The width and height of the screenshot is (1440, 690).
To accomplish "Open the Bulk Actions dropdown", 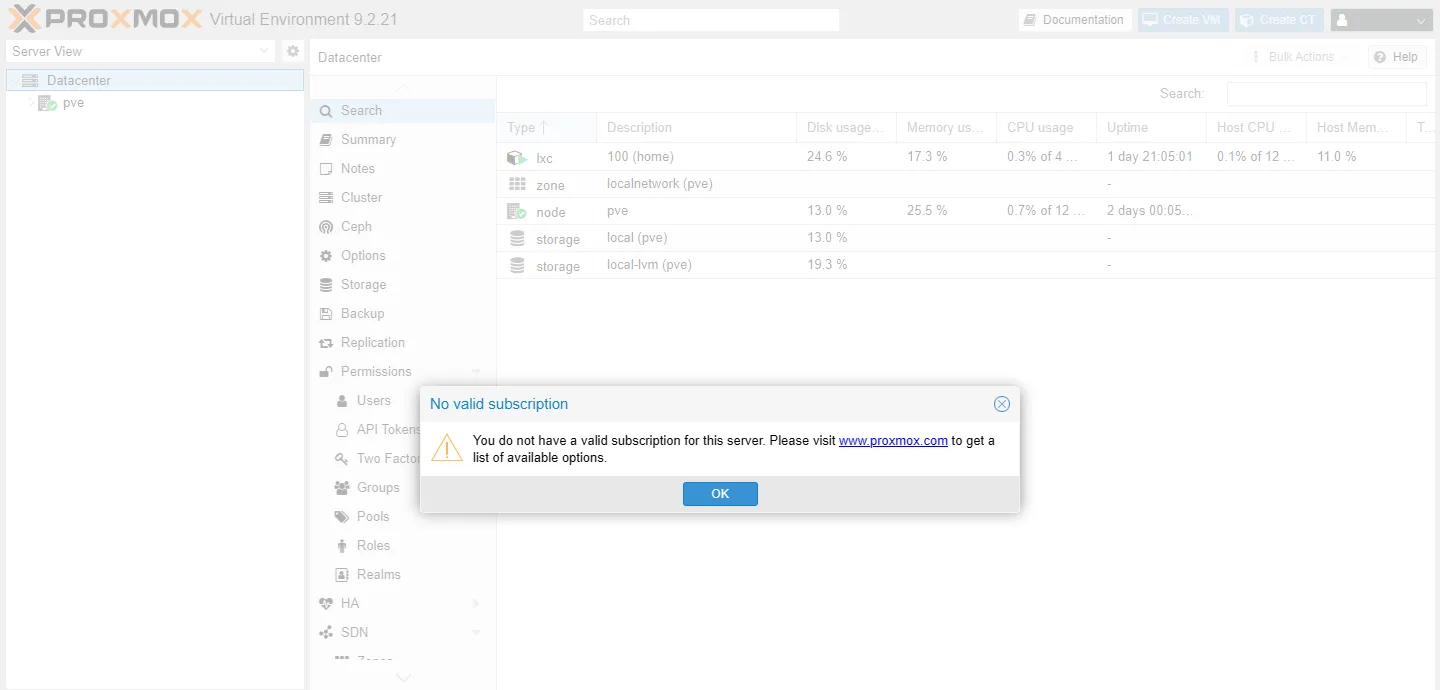I will pyautogui.click(x=1301, y=57).
